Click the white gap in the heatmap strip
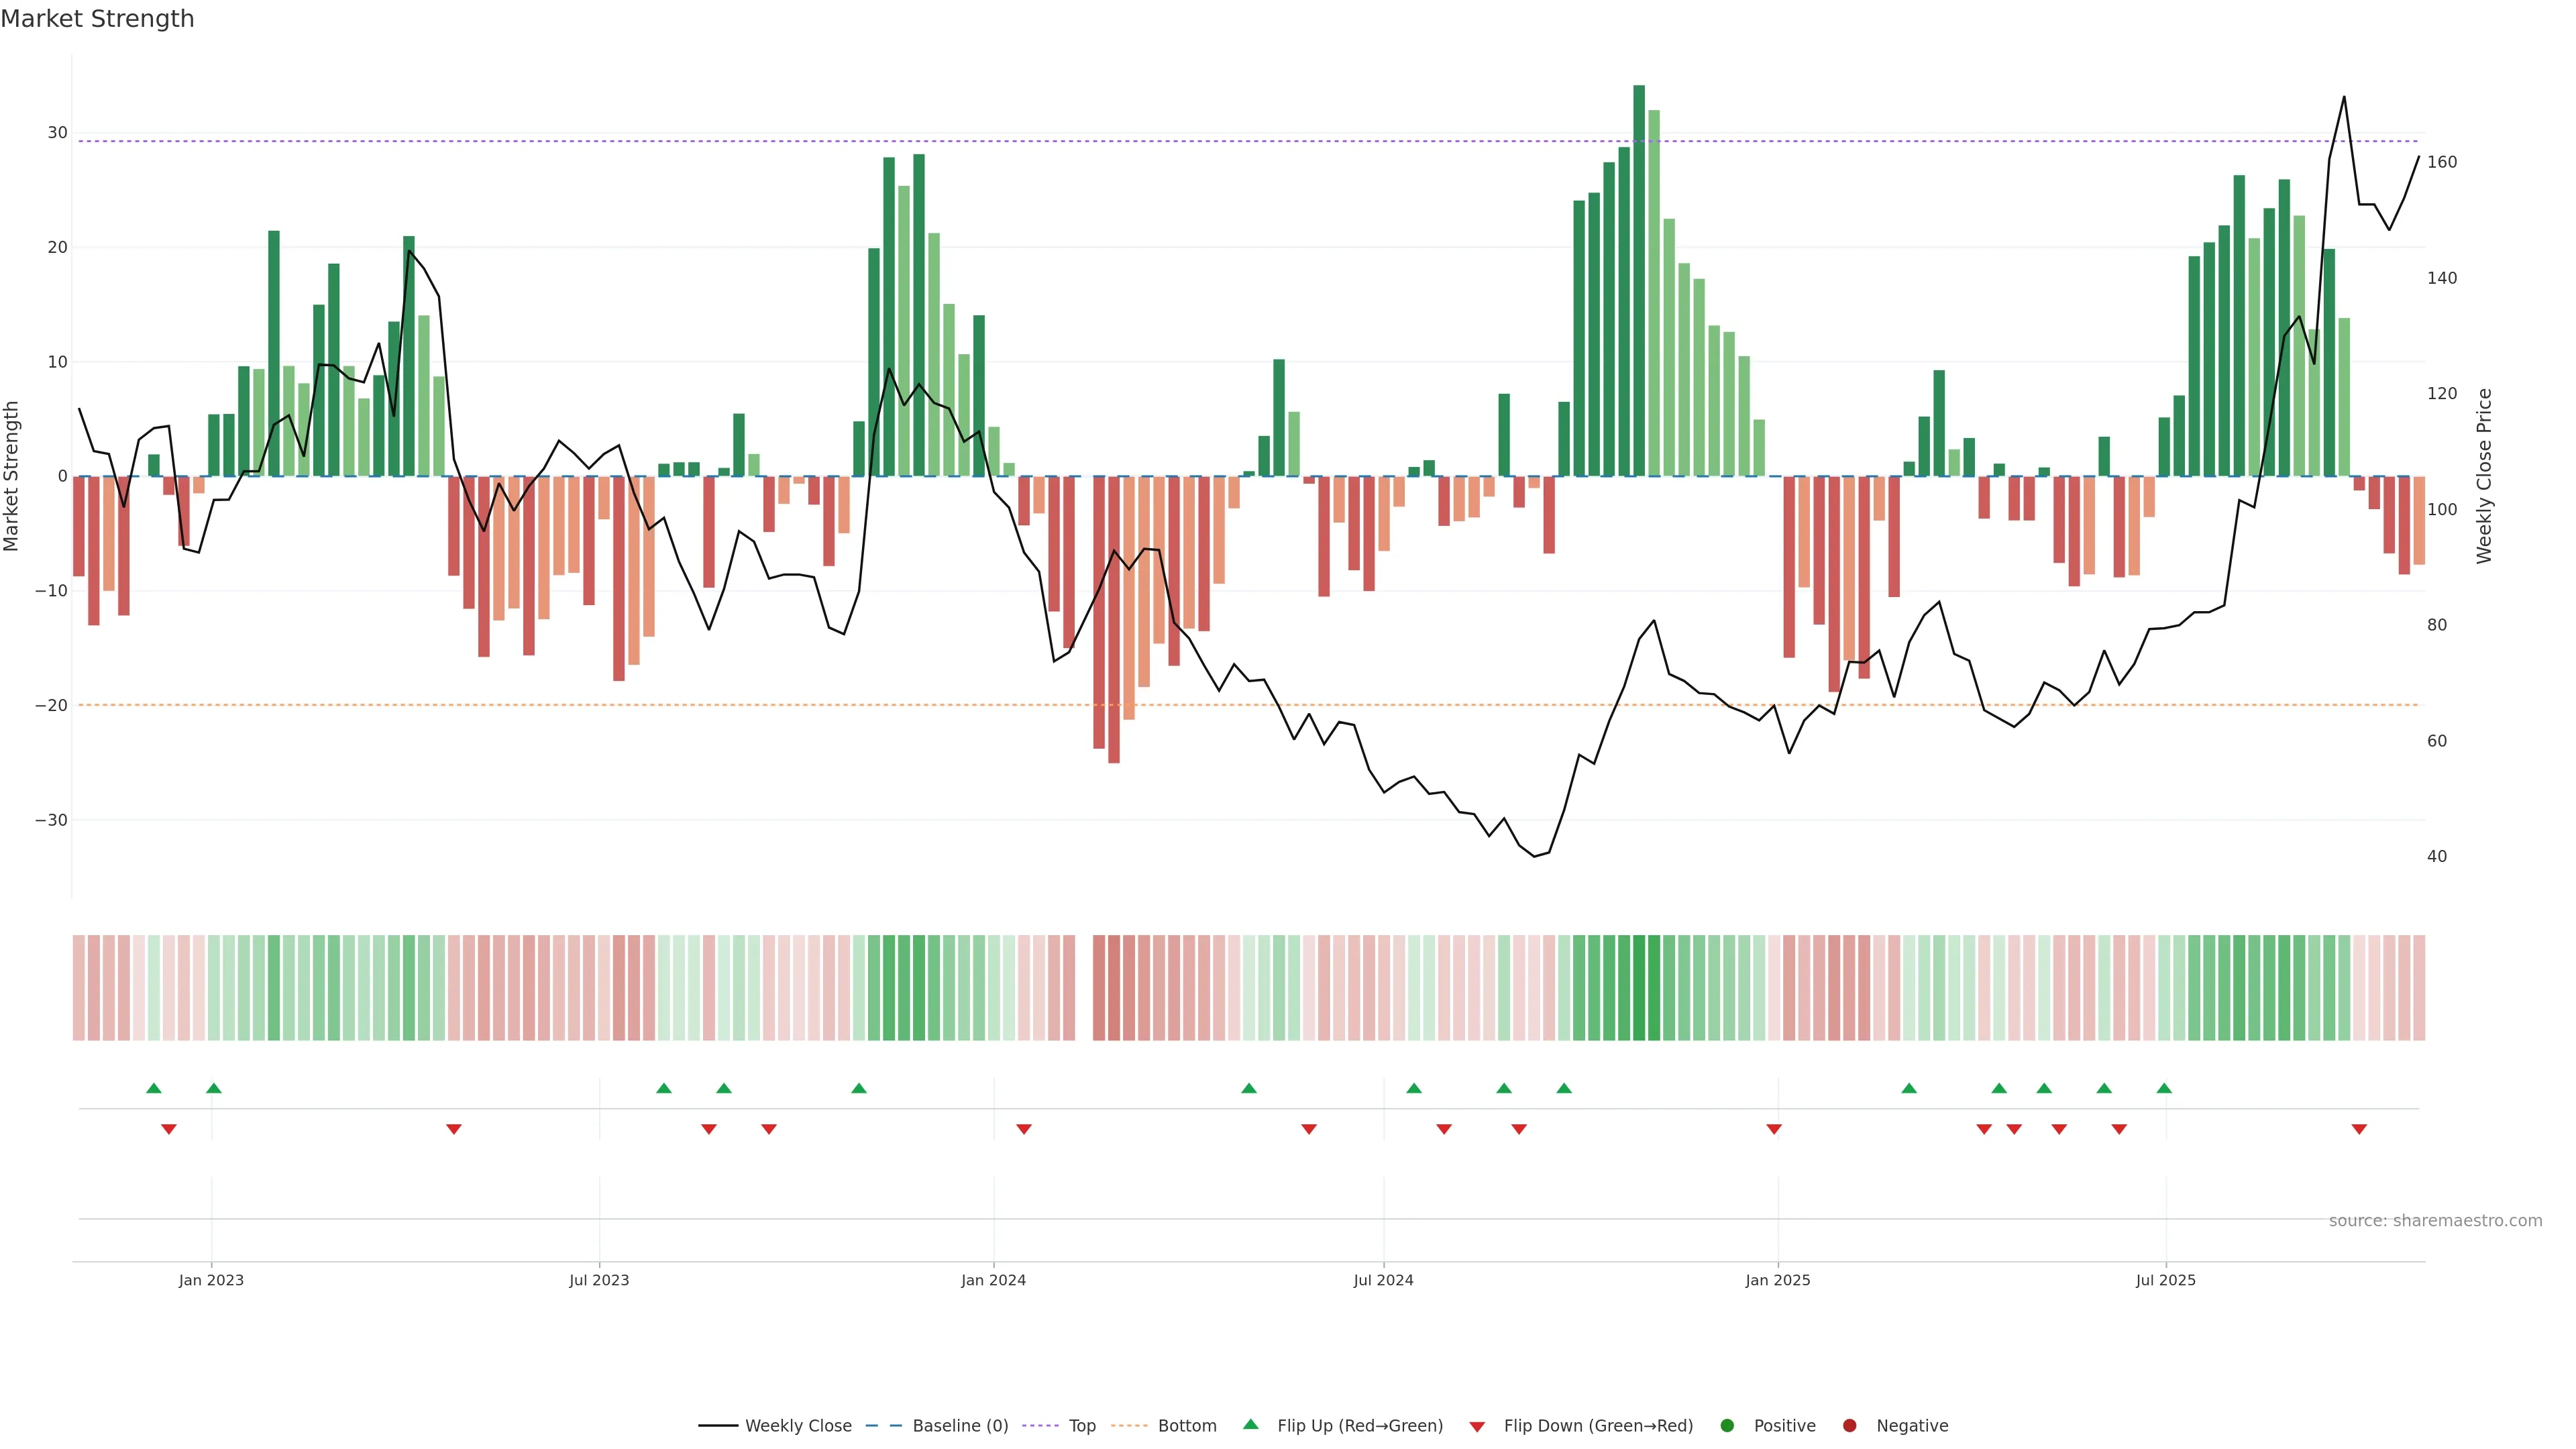The width and height of the screenshot is (2576, 1449). coord(1084,988)
